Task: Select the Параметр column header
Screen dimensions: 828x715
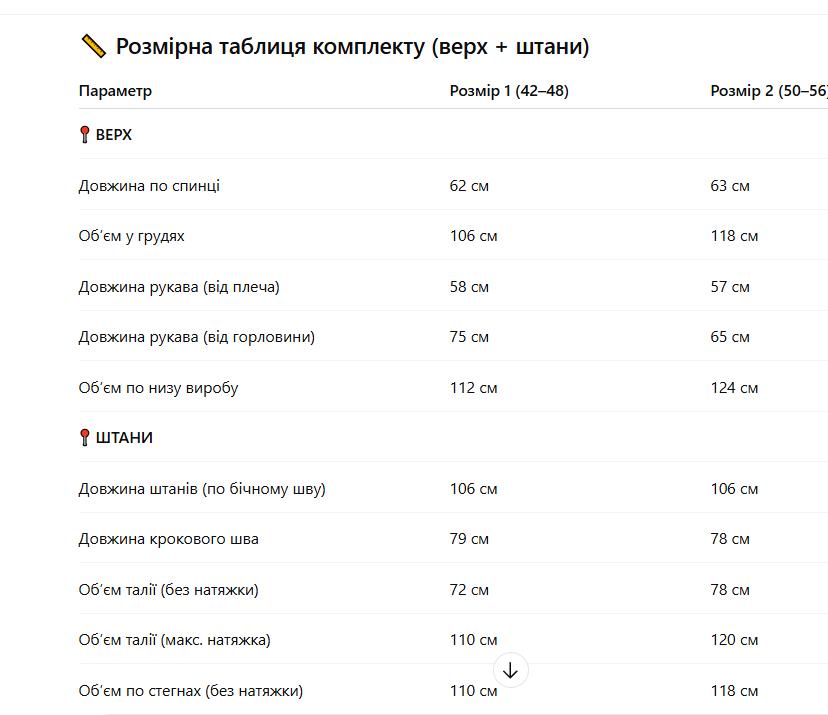Action: (115, 91)
